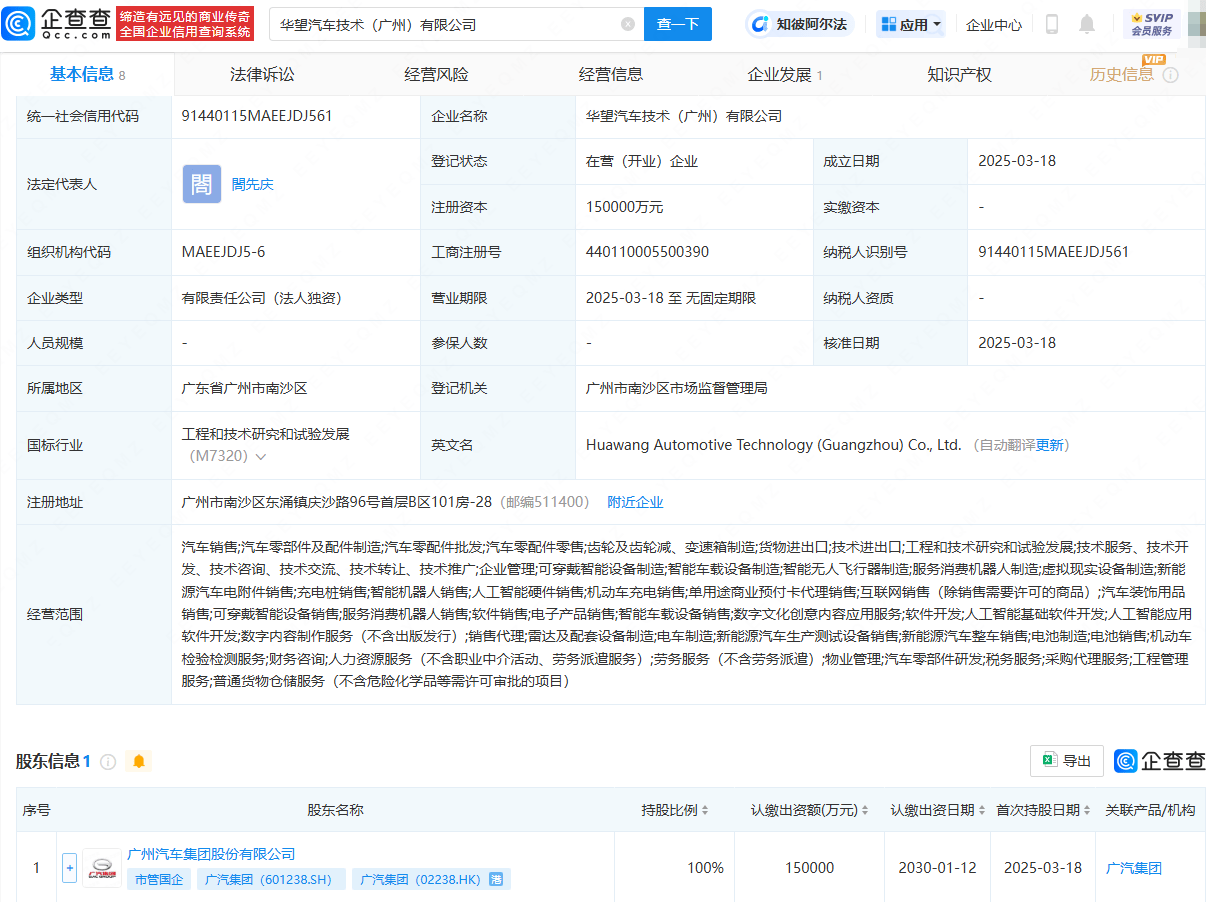1206x902 pixels.
Task: Click the info icon beside 股东信息
Action: (108, 762)
